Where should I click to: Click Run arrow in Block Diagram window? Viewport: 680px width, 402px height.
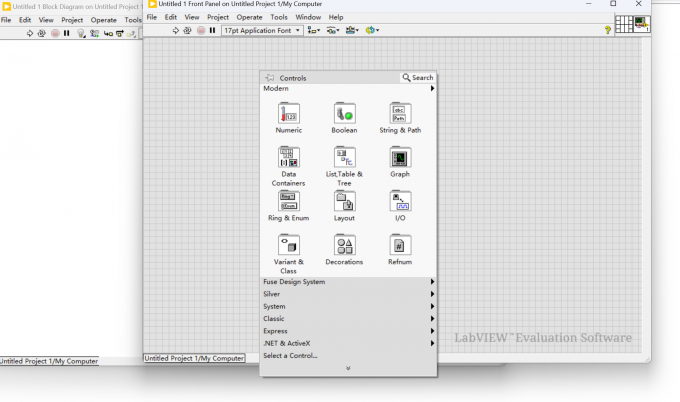point(29,33)
